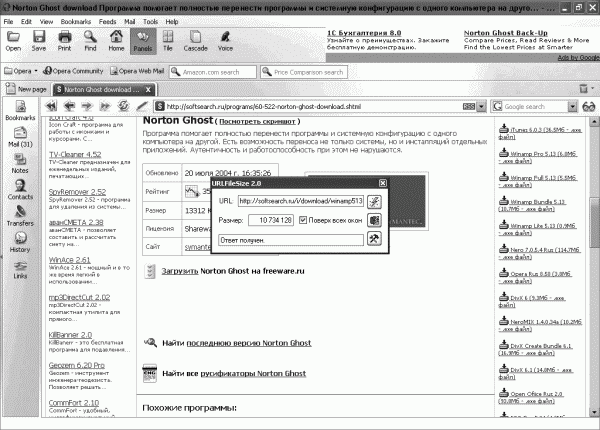Open the TV-Cleaner 4.52 link
Image resolution: width=600 pixels, height=430 pixels.
tap(75, 154)
